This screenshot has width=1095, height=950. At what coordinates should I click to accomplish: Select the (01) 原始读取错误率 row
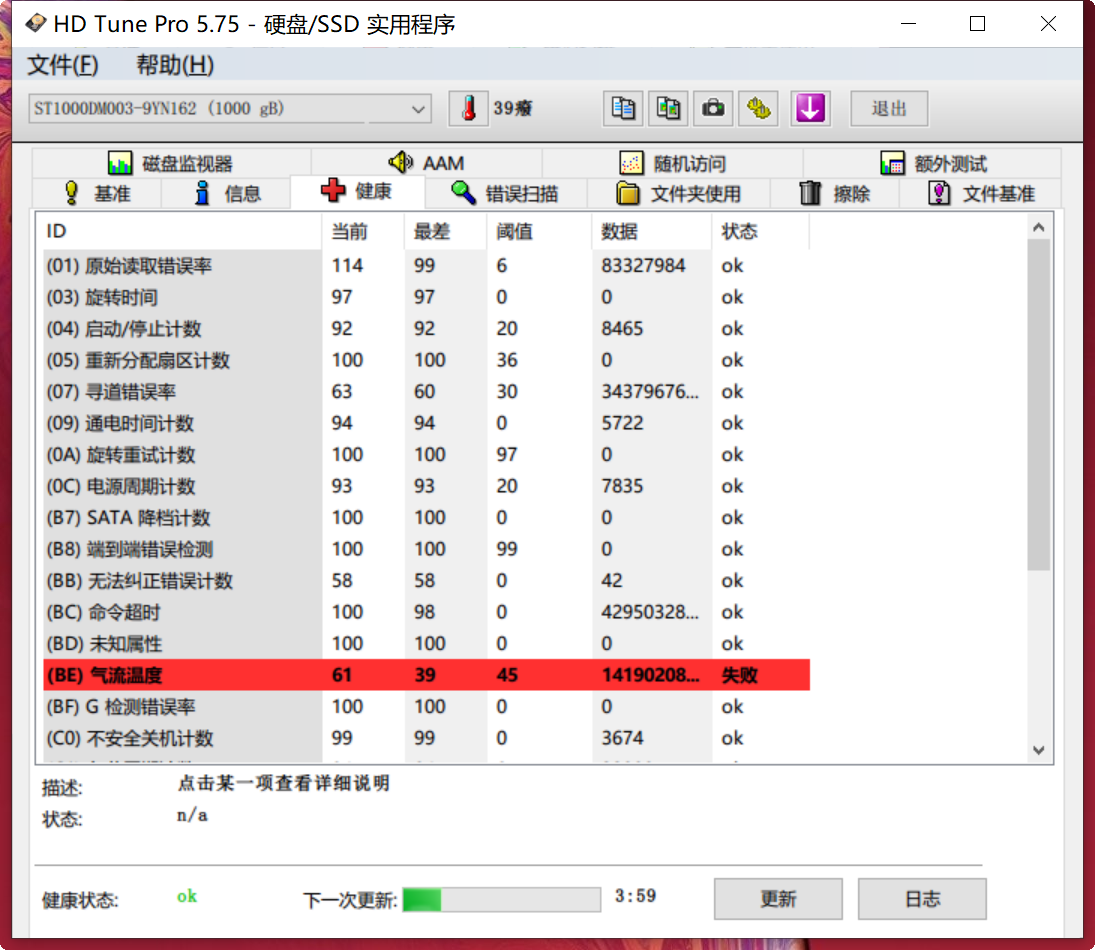coord(427,265)
